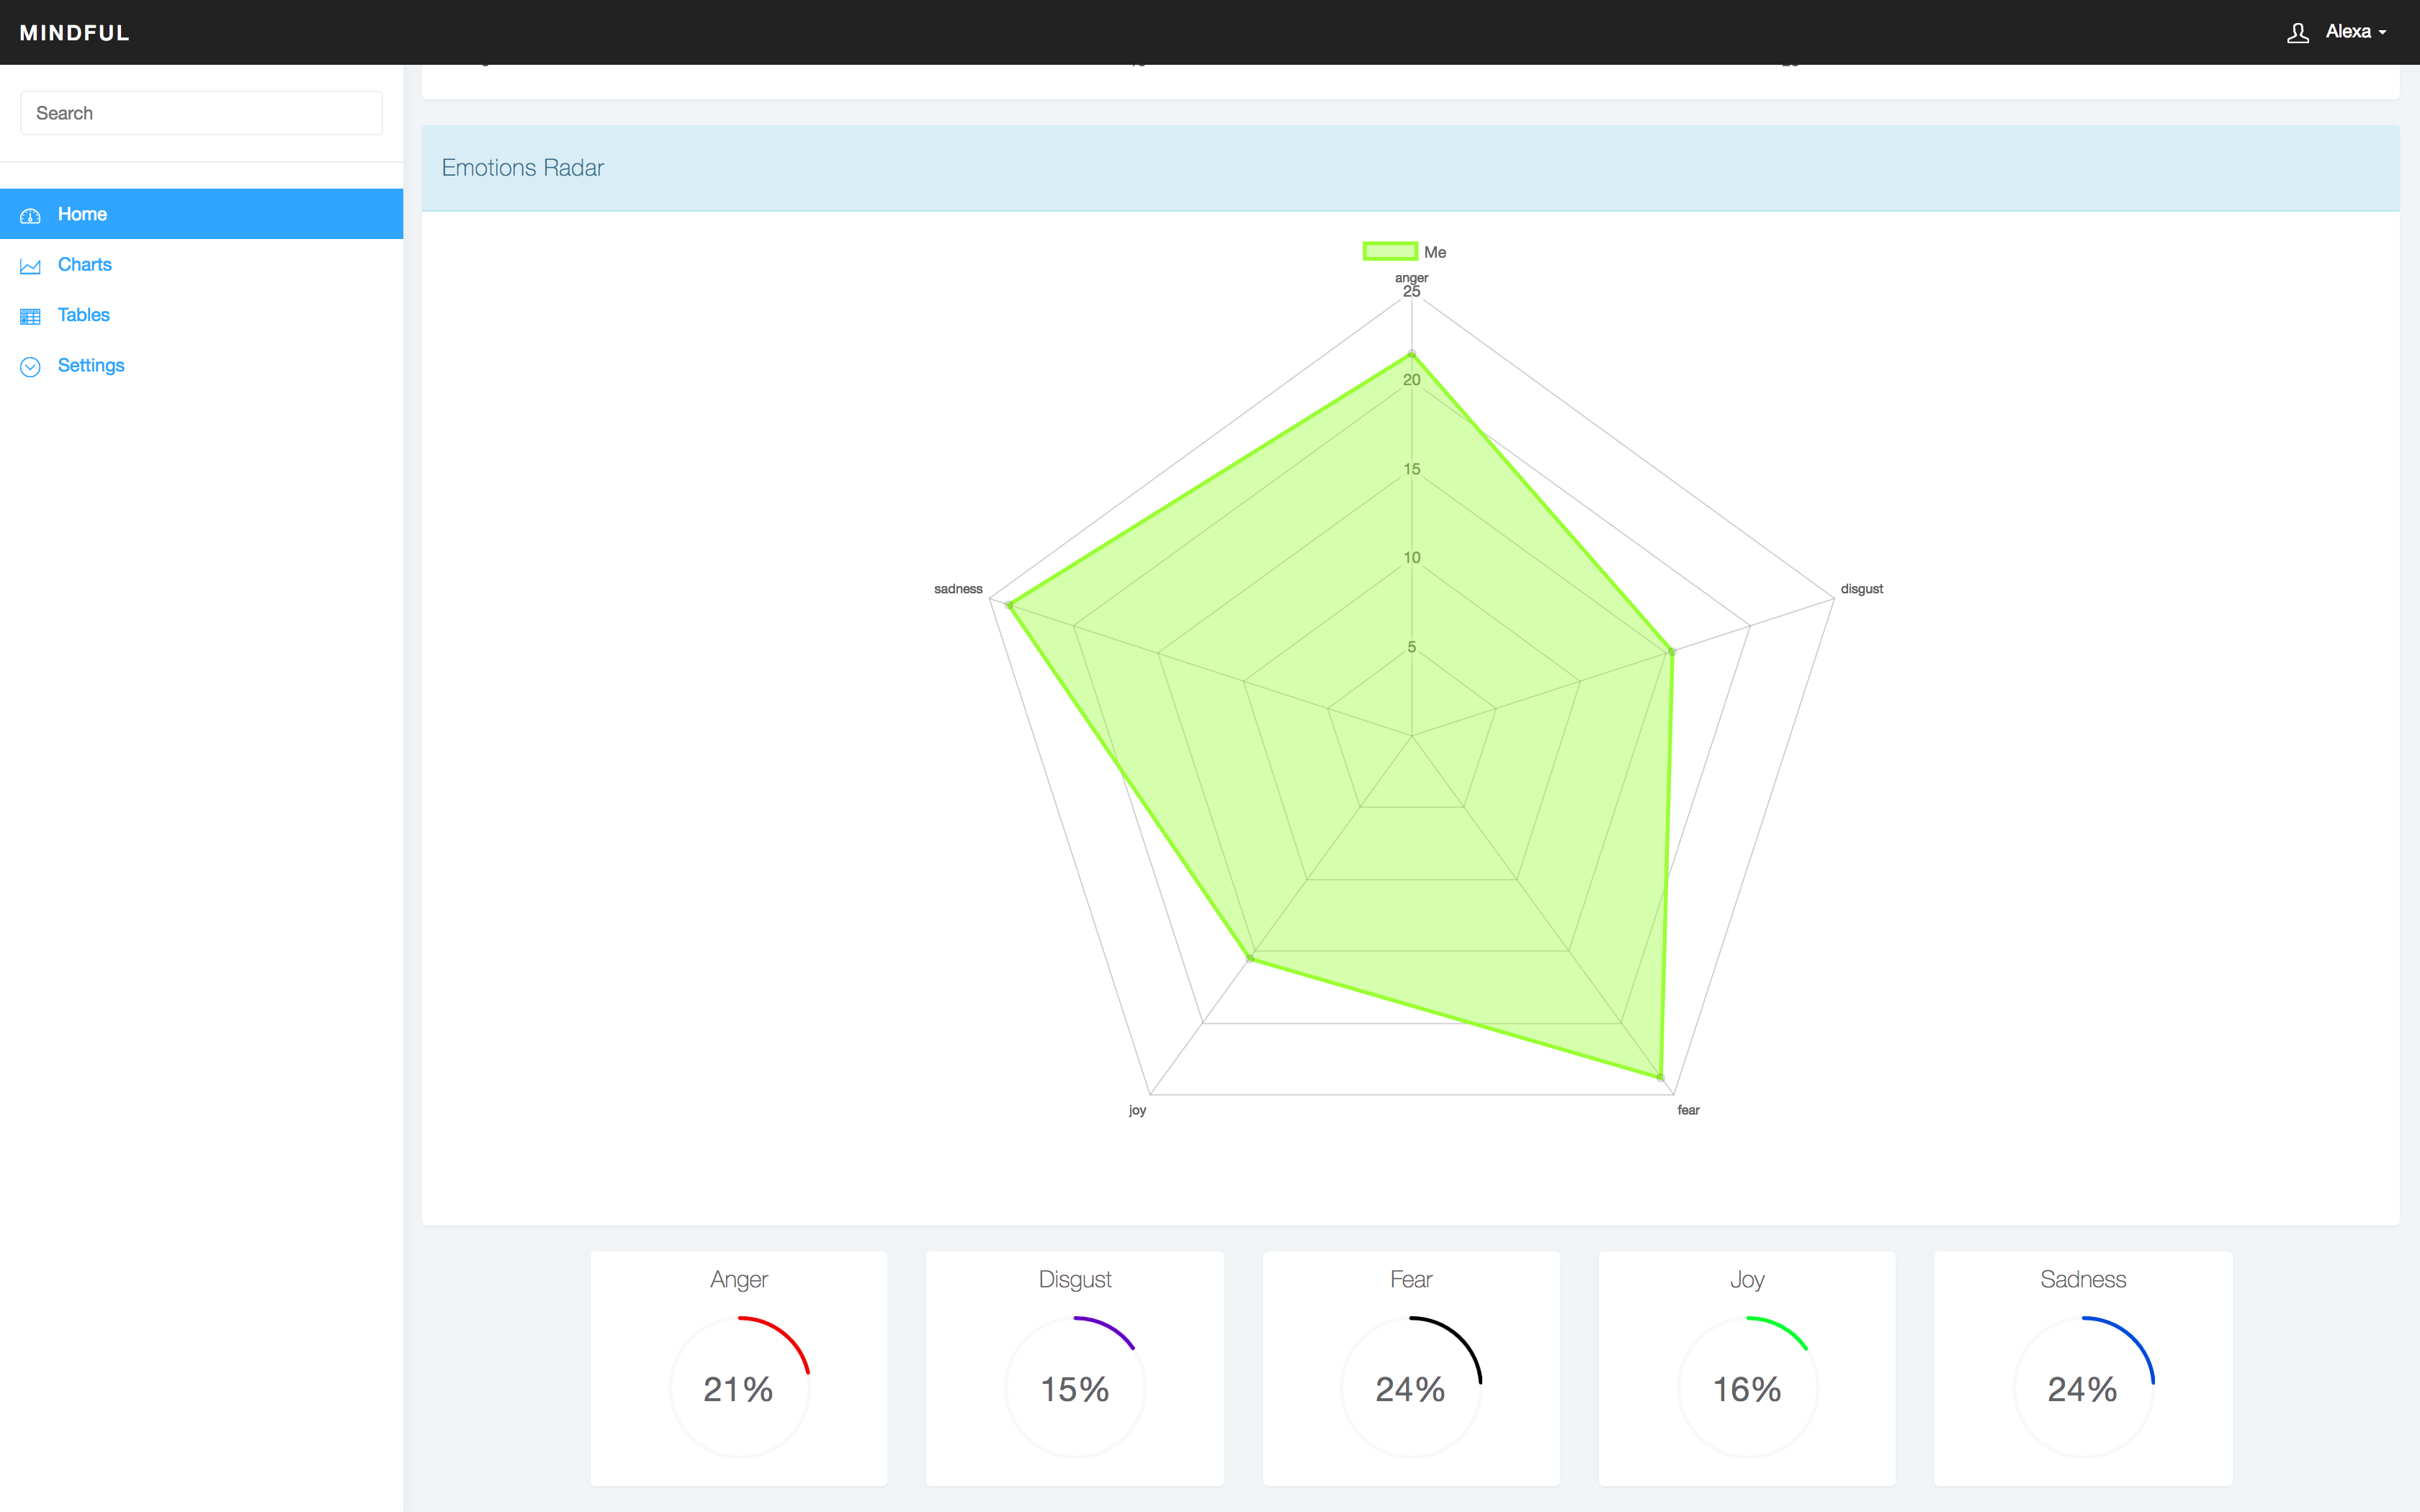Toggle the Me dataset legend swatch
The image size is (2420, 1512).
1389,252
